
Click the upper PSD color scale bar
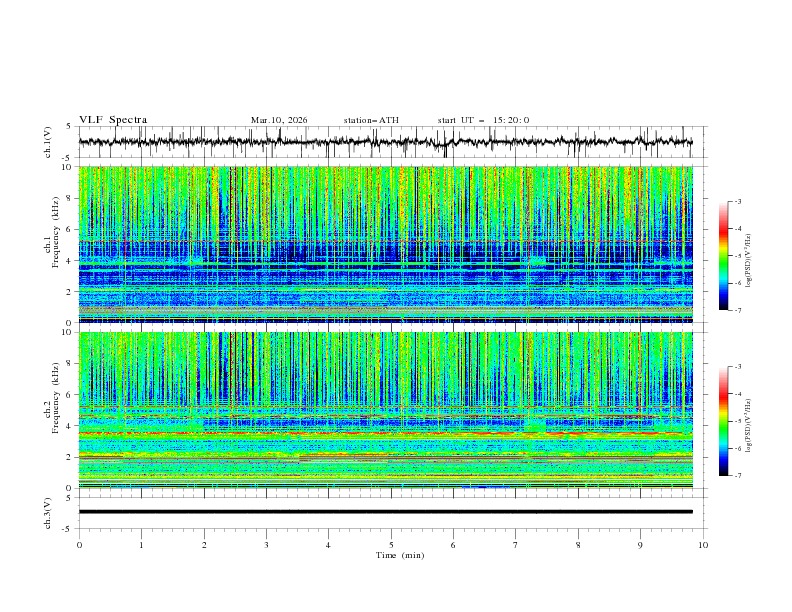click(x=723, y=256)
